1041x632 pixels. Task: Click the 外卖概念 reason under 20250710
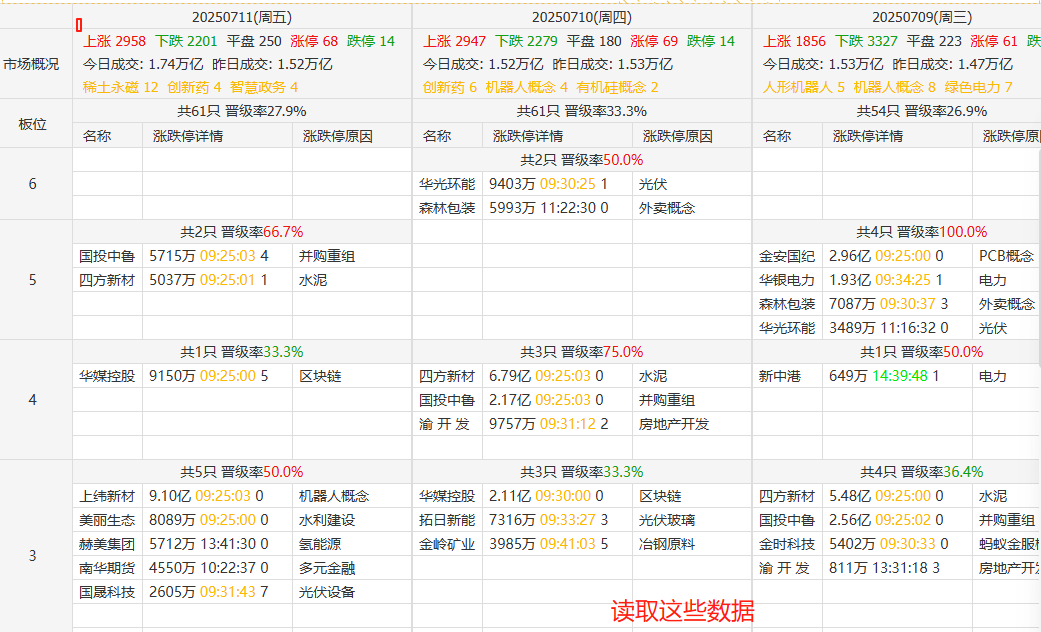coord(667,208)
